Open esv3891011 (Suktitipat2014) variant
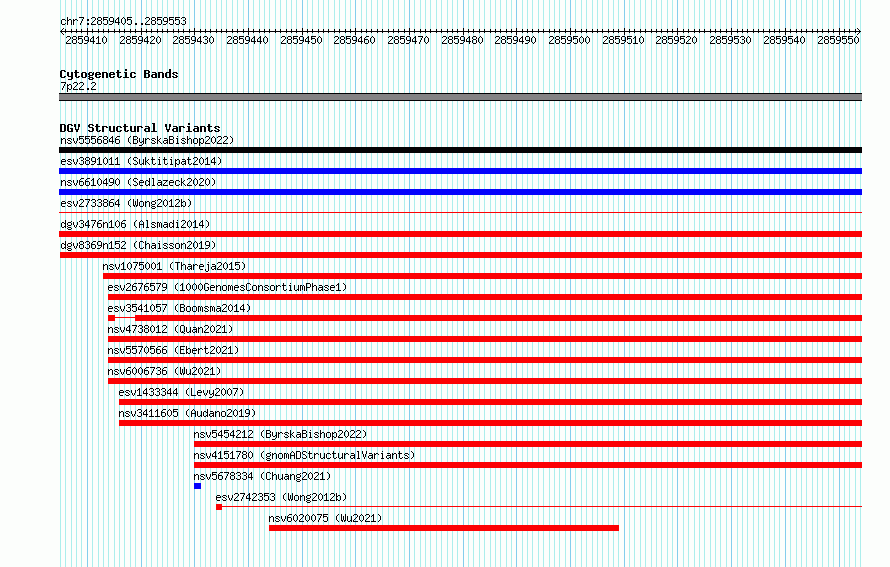The height and width of the screenshot is (567, 890). coord(141,161)
